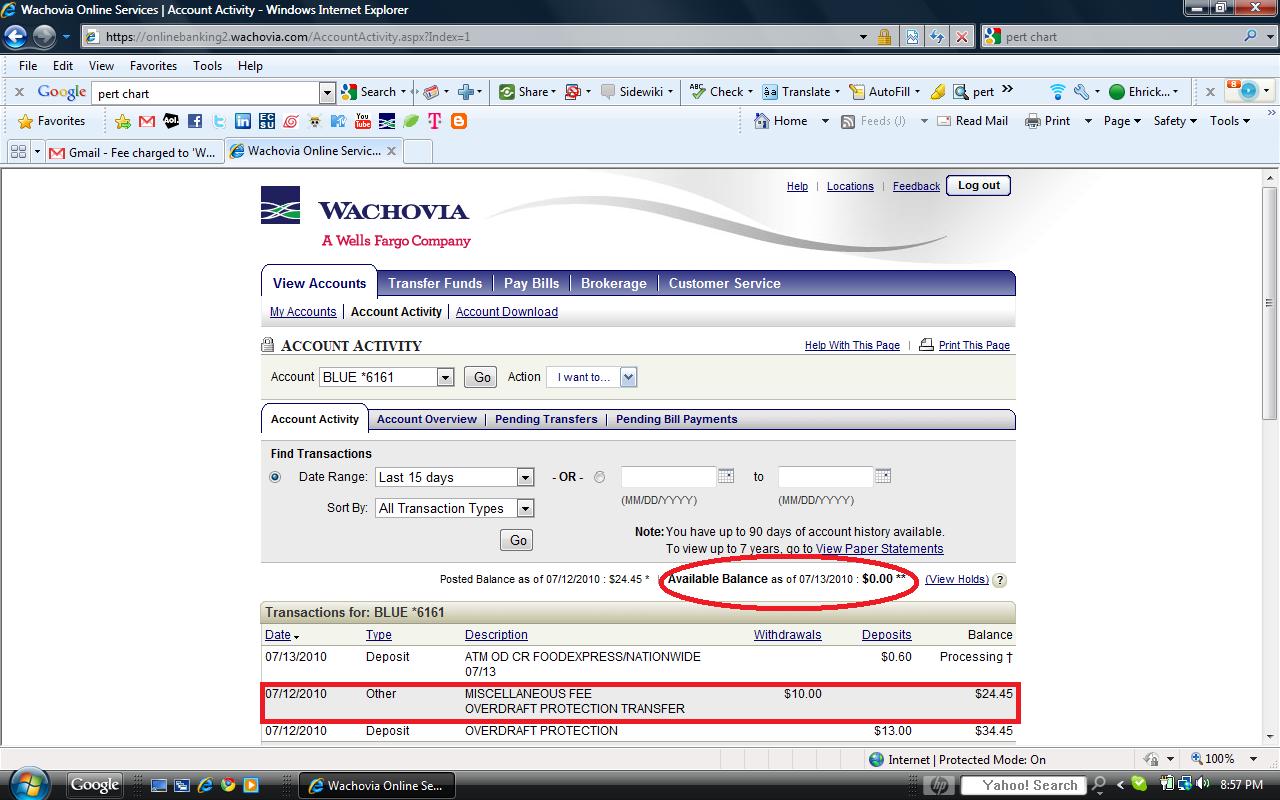The image size is (1280, 800).
Task: Open the Gmail favorites bar icon
Action: (147, 121)
